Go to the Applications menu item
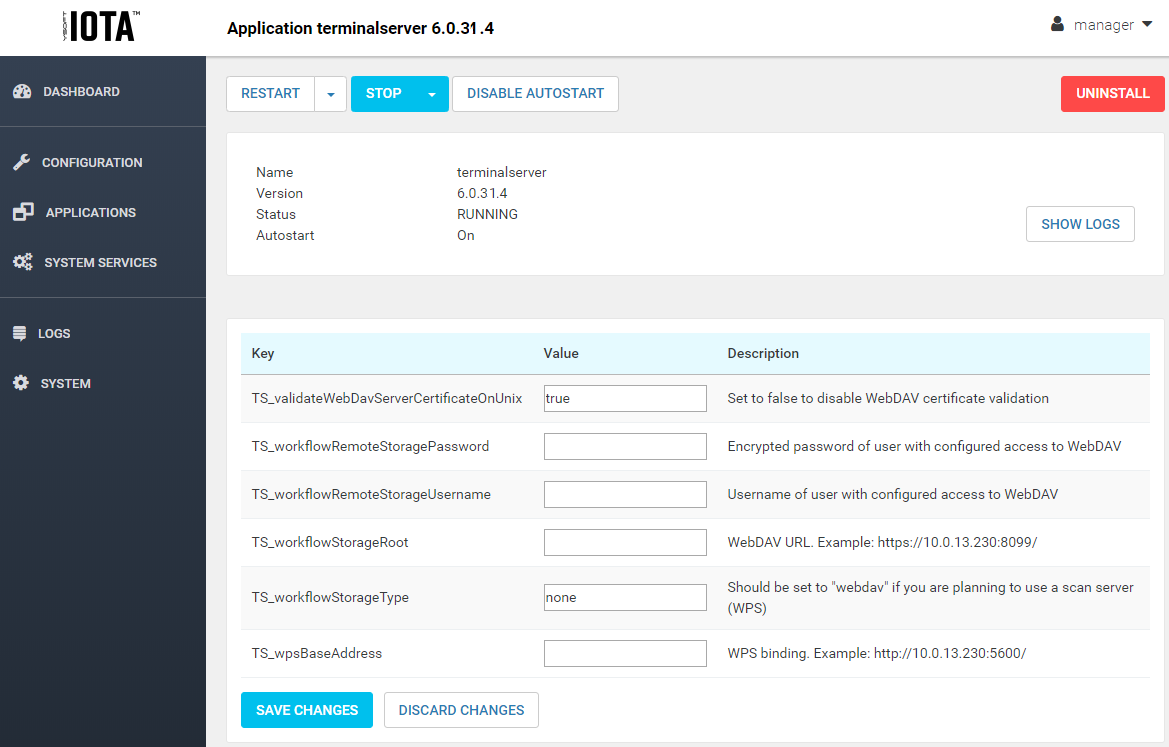This screenshot has width=1169, height=747. [90, 212]
